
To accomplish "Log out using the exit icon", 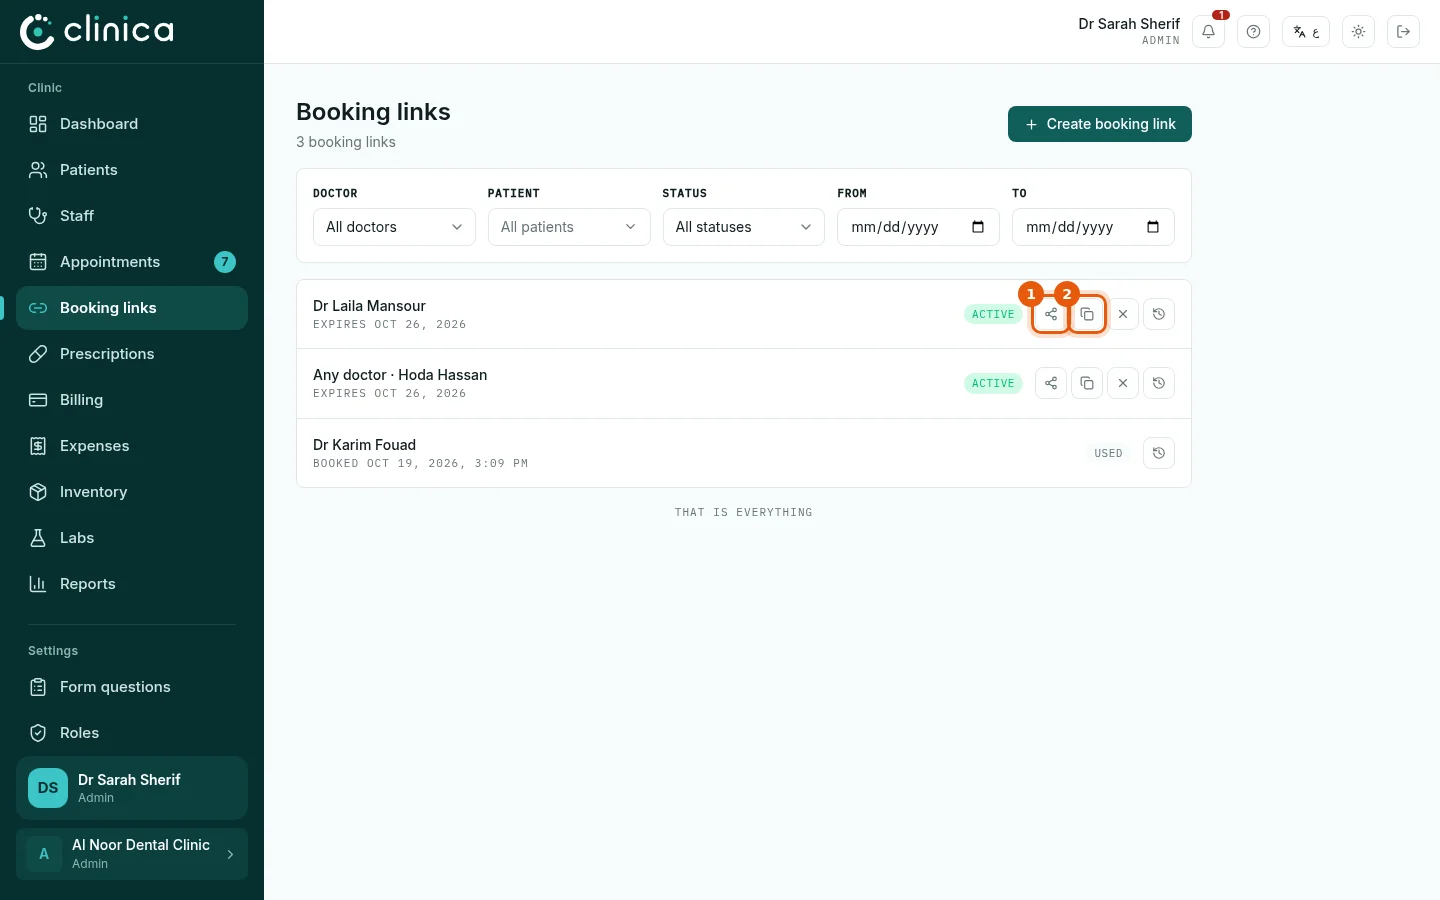I will coord(1403,32).
